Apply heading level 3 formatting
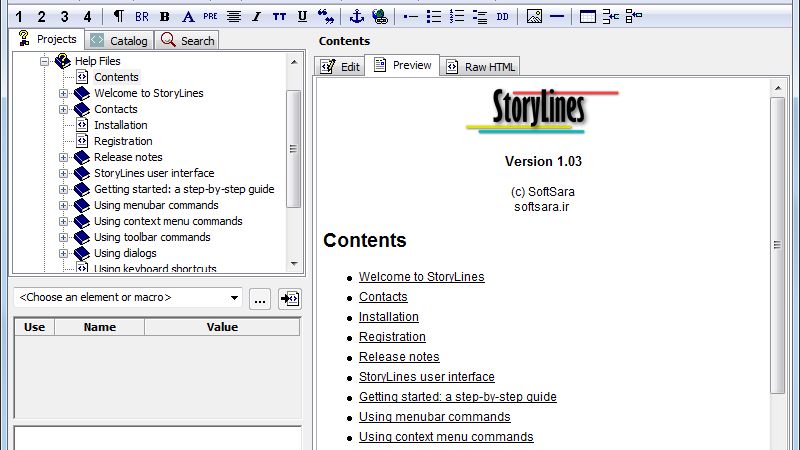The height and width of the screenshot is (450, 800). click(65, 17)
